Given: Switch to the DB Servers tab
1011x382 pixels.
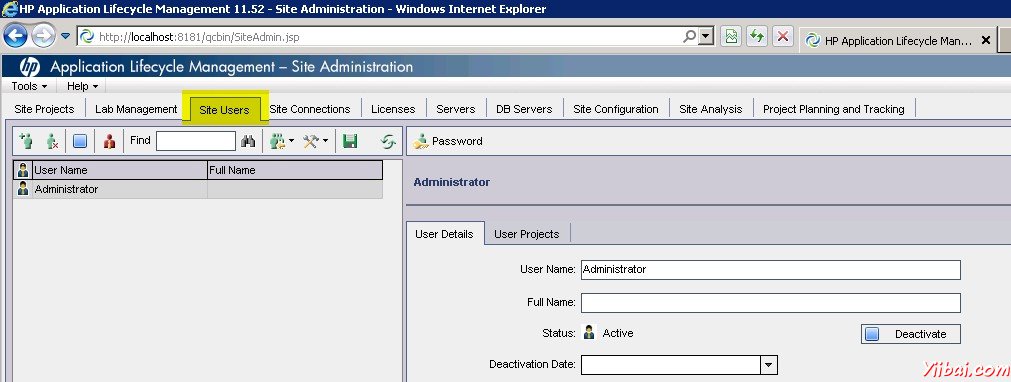Looking at the screenshot, I should point(524,109).
